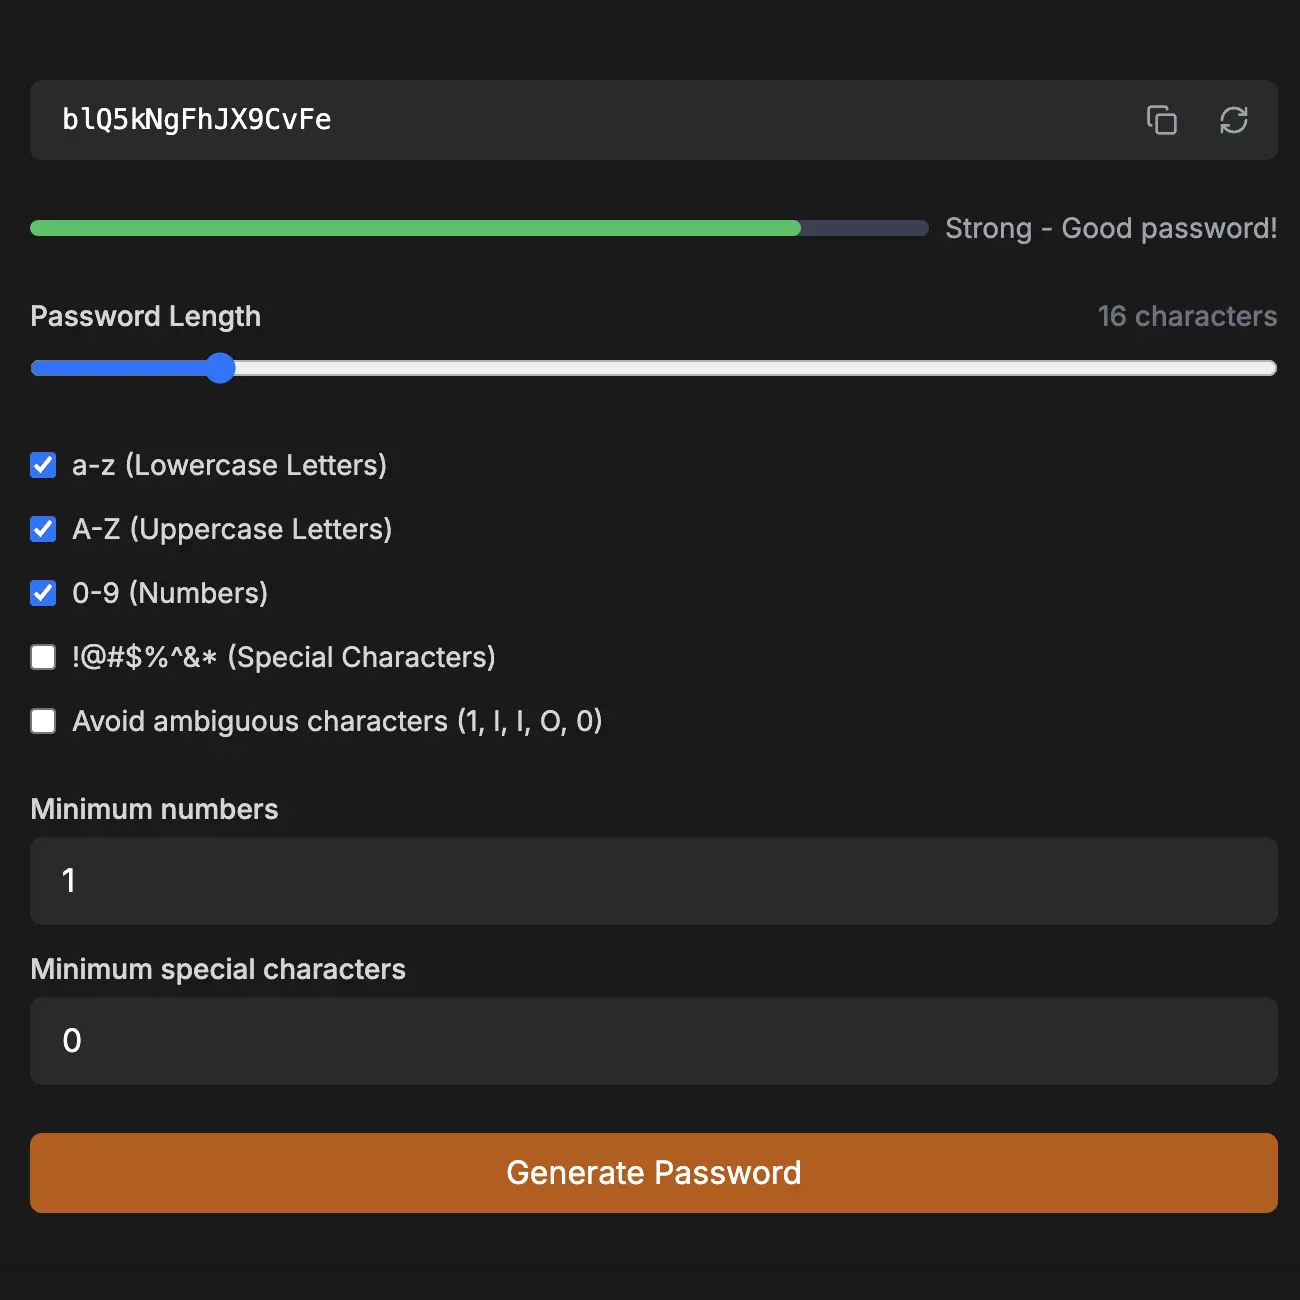Click the Password Length slider handle
1300x1300 pixels.
(220, 368)
